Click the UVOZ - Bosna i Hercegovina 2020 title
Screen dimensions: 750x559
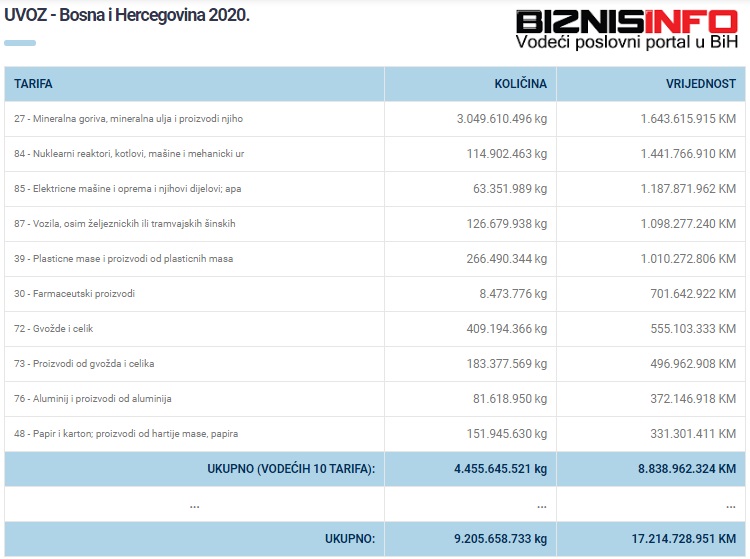click(127, 17)
